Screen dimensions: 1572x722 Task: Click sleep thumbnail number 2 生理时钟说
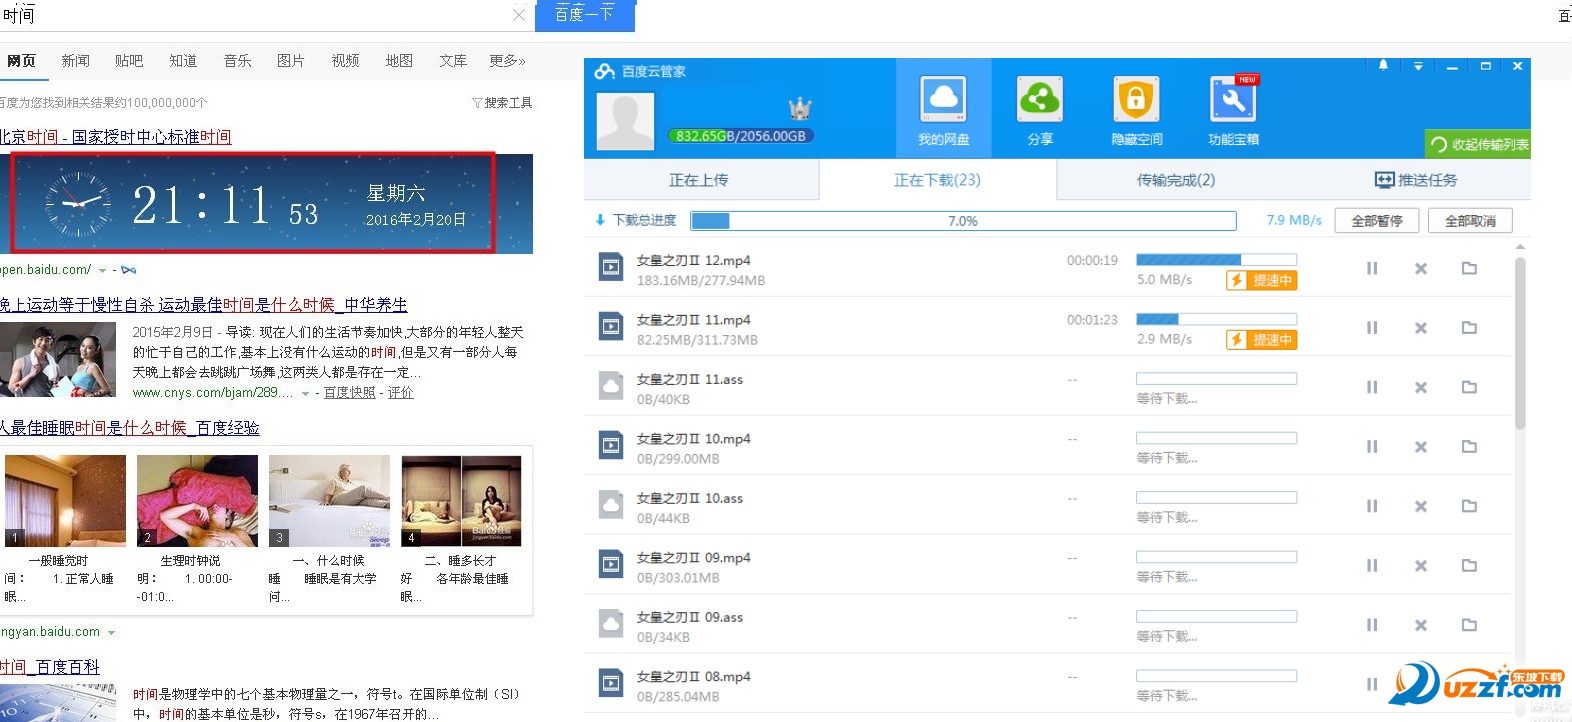[197, 501]
